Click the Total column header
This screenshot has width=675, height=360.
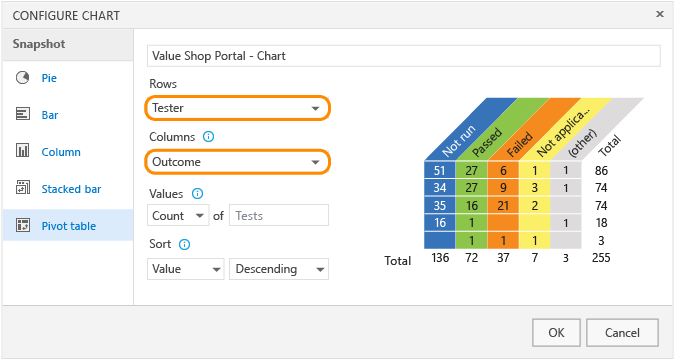610,146
